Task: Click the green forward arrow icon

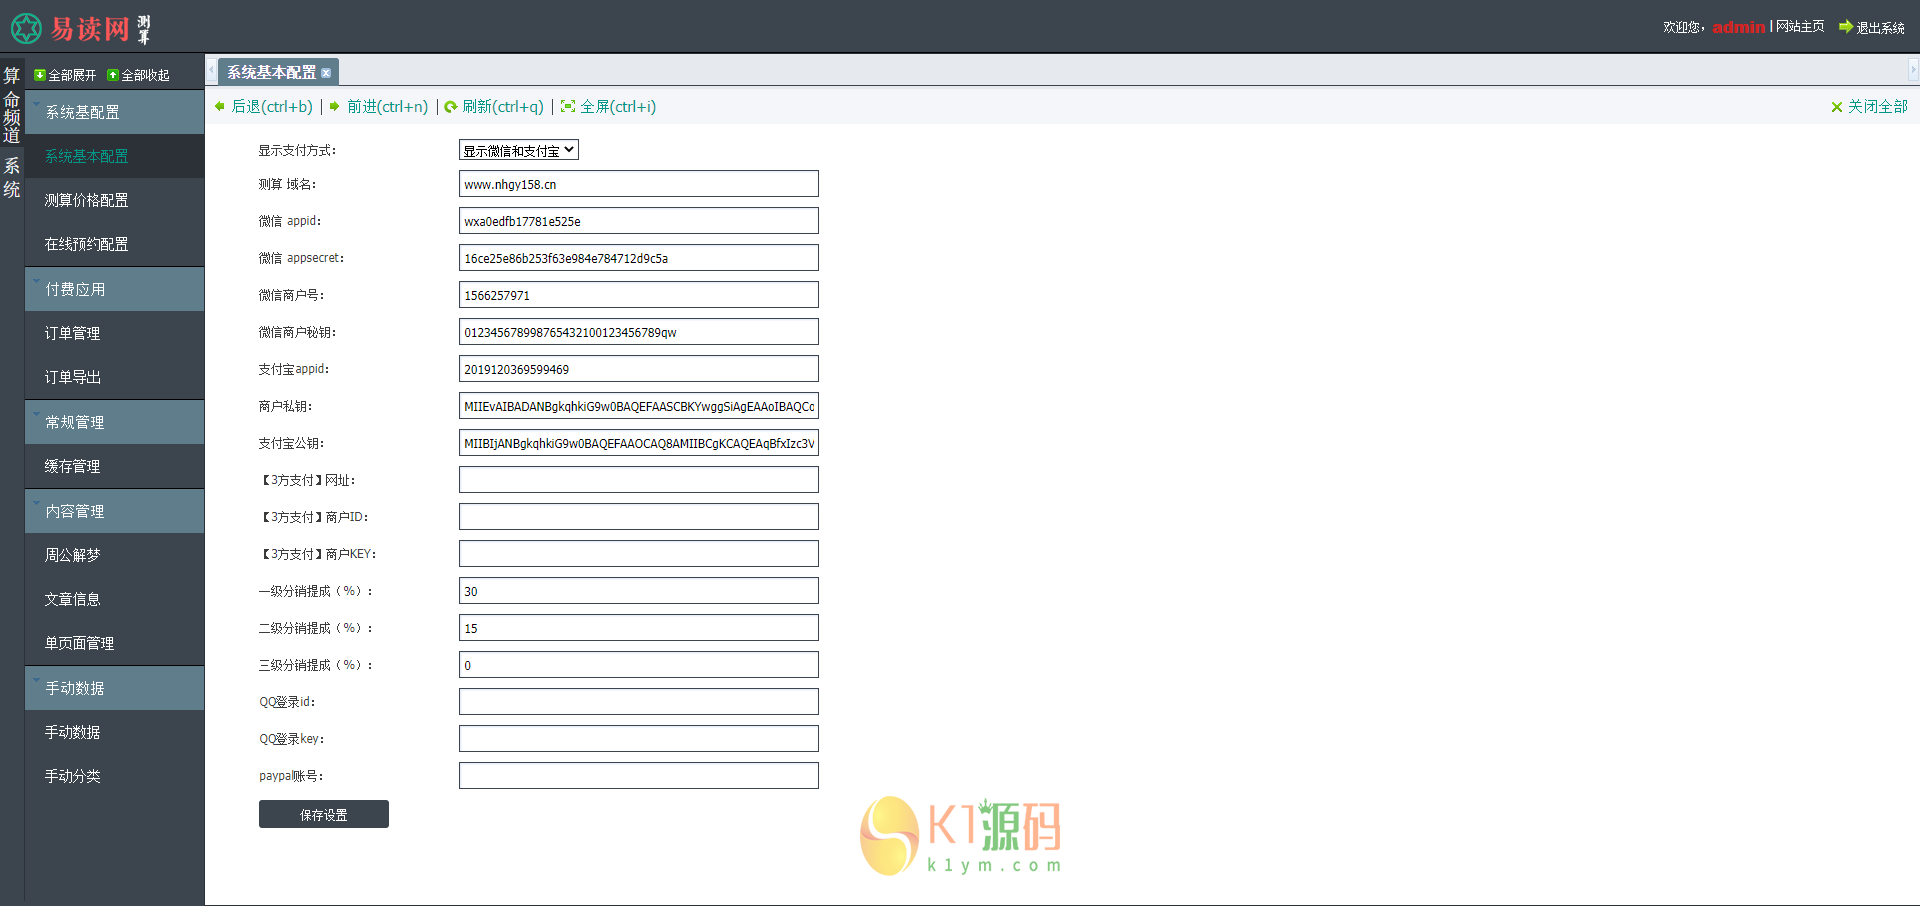Action: point(334,106)
